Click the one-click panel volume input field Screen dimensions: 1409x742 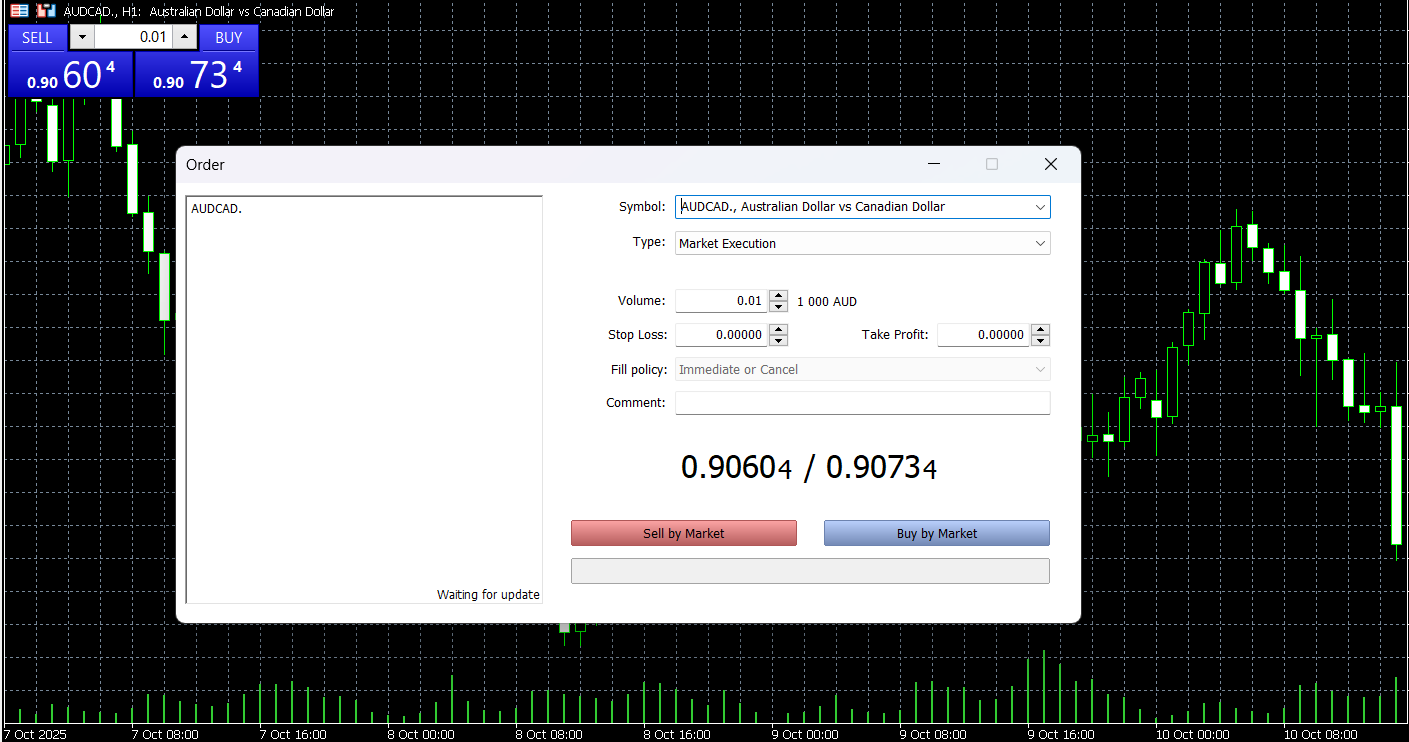click(133, 37)
